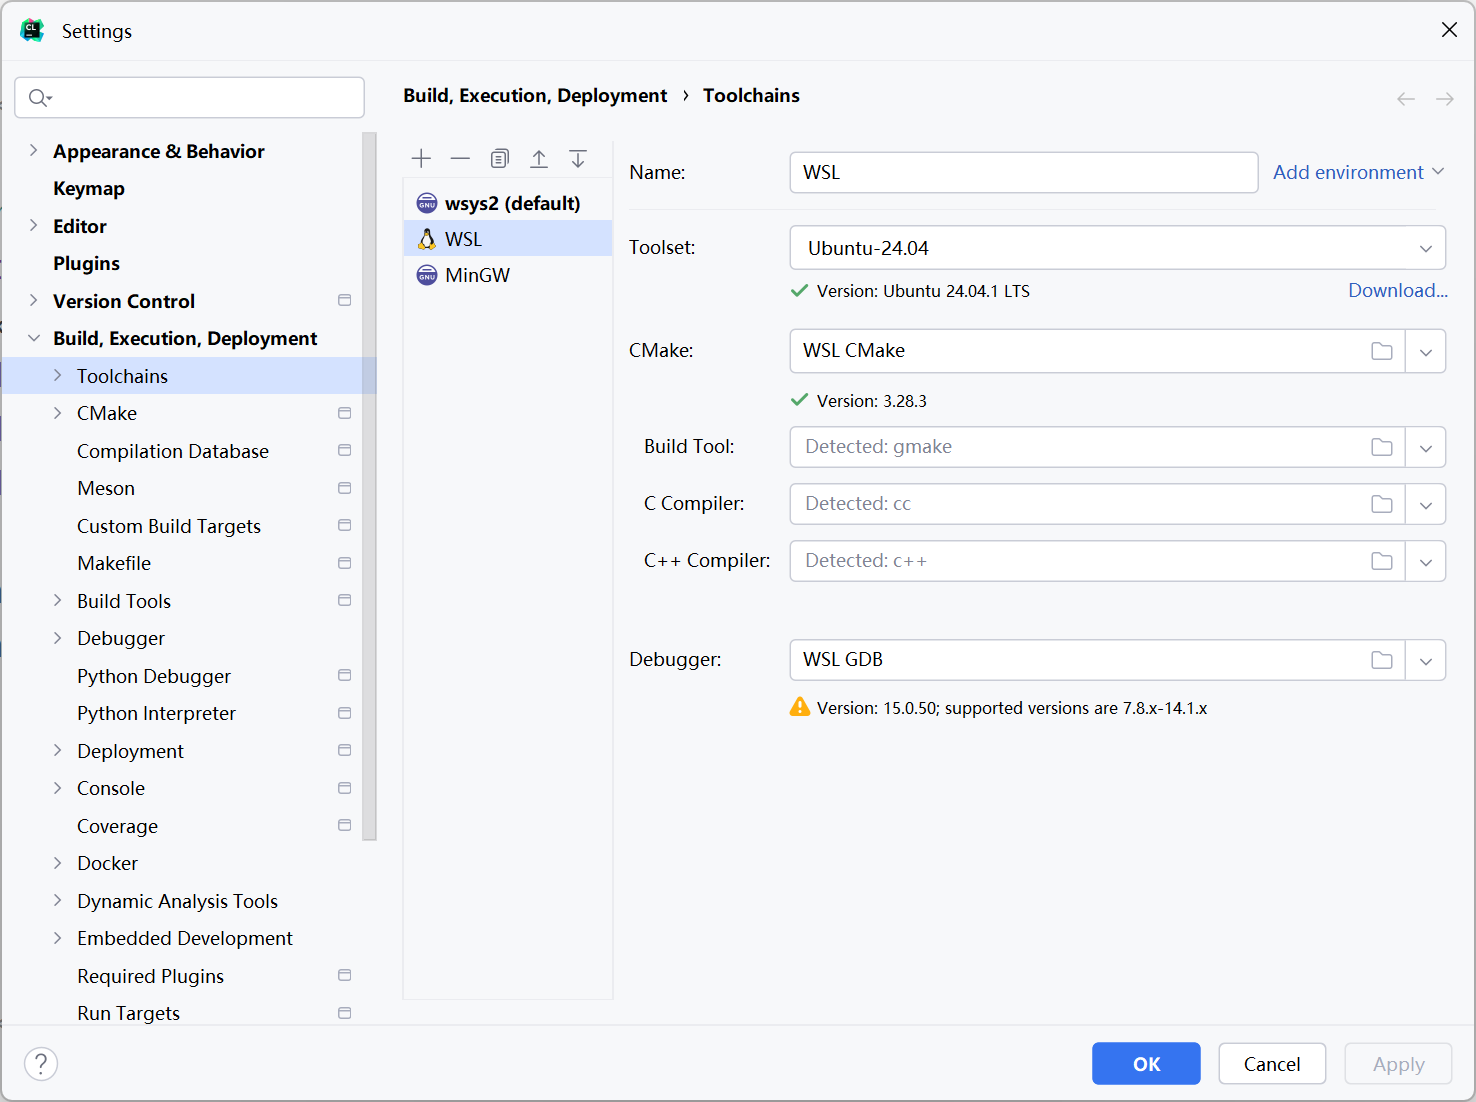
Task: Navigate back with the left arrow
Action: [1406, 99]
